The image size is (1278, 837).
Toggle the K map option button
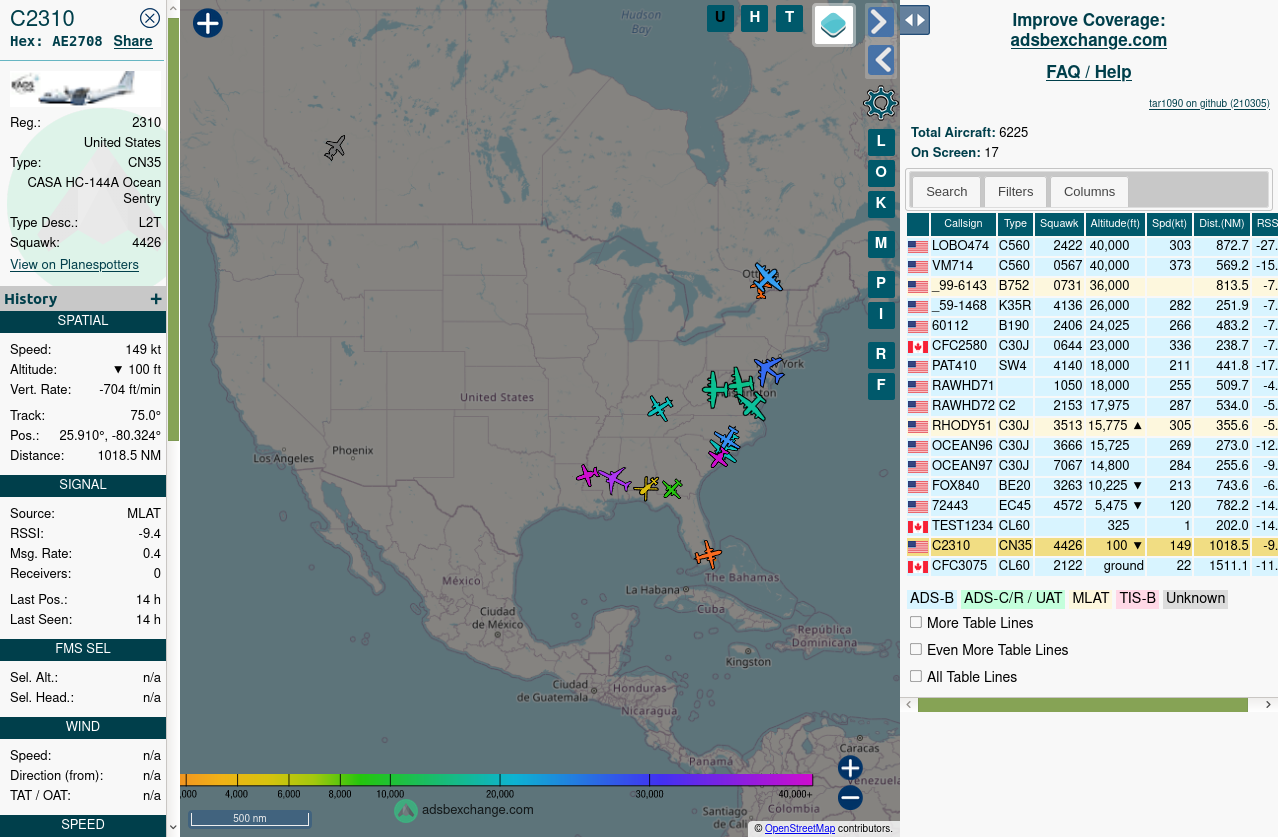(x=881, y=204)
